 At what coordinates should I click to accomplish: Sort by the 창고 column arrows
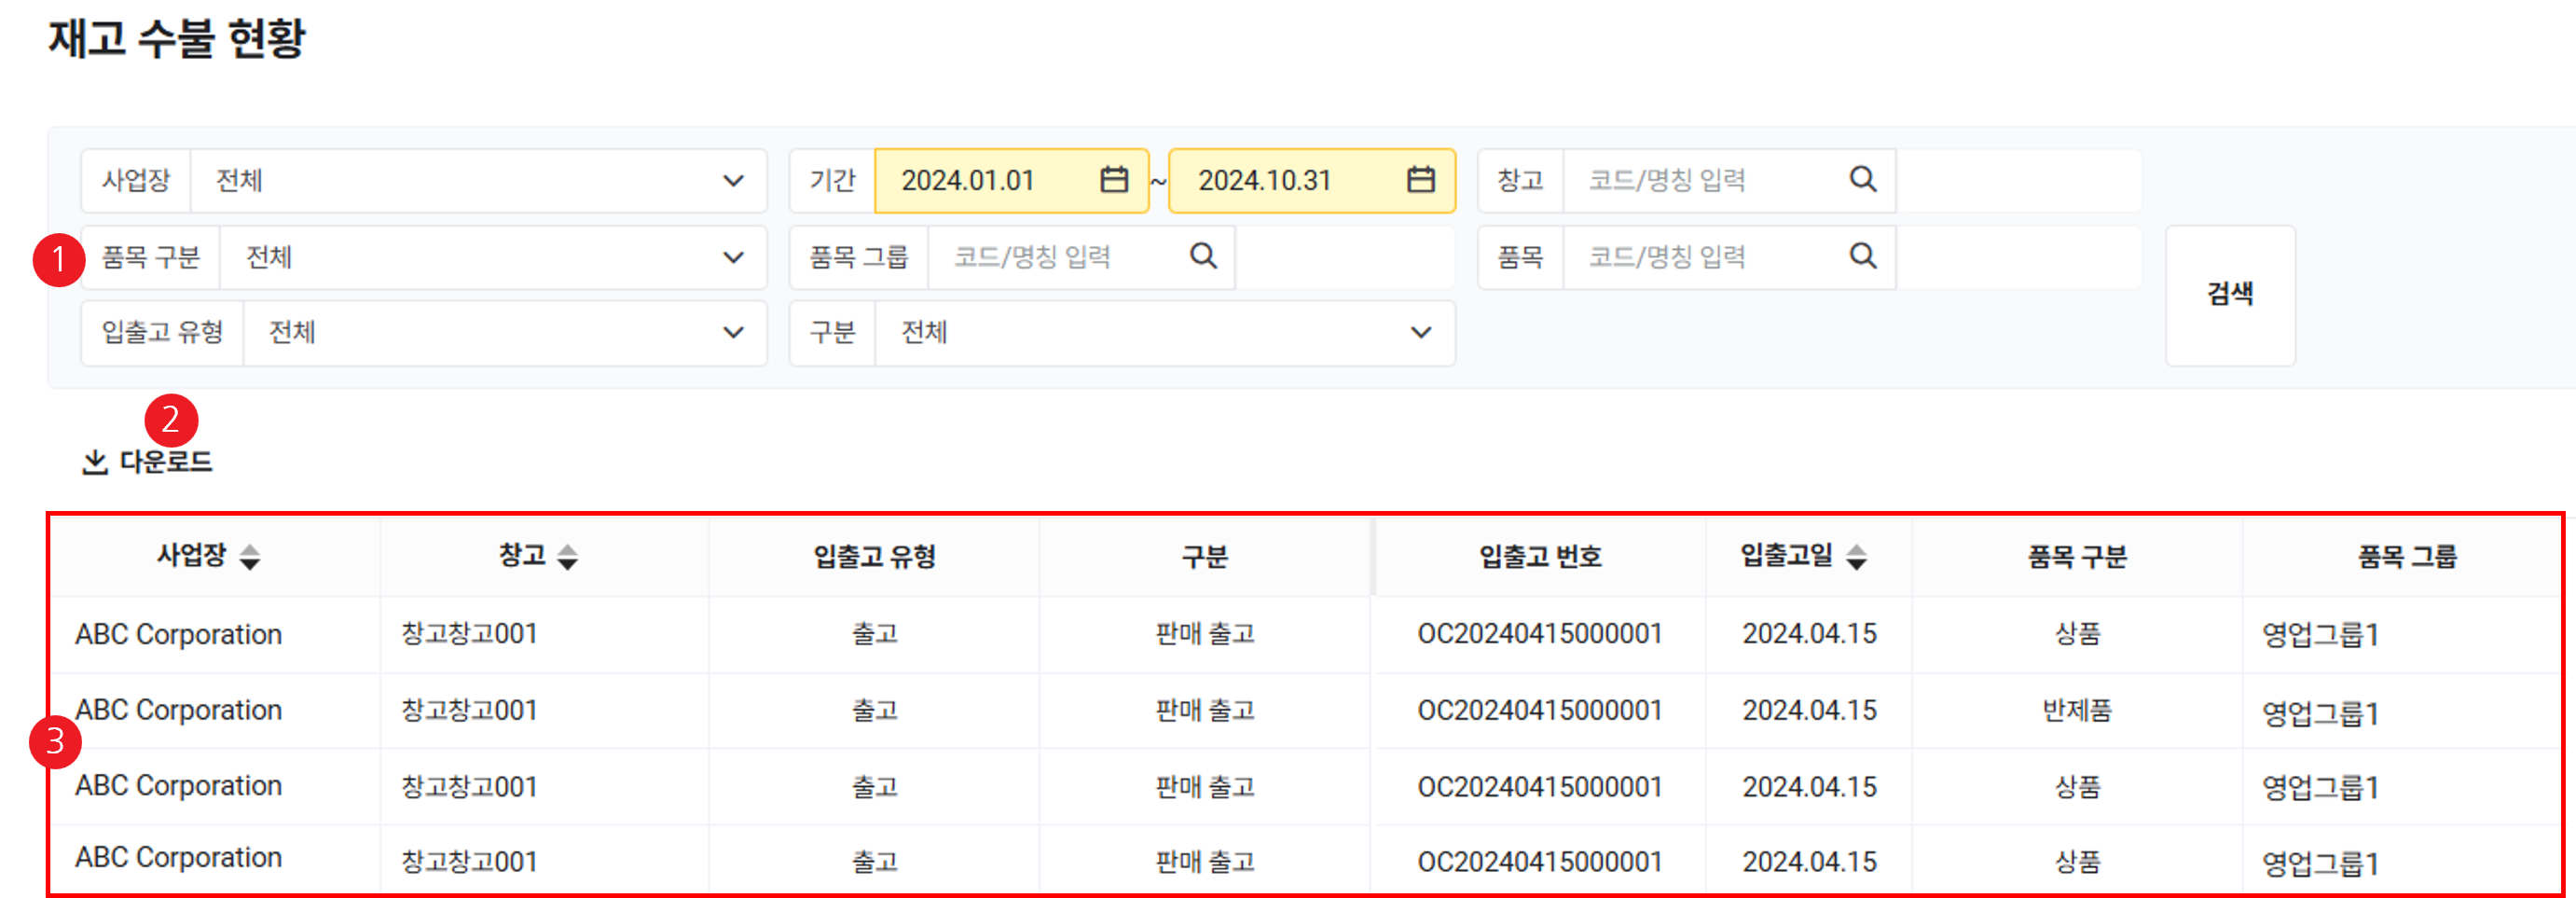pyautogui.click(x=567, y=557)
